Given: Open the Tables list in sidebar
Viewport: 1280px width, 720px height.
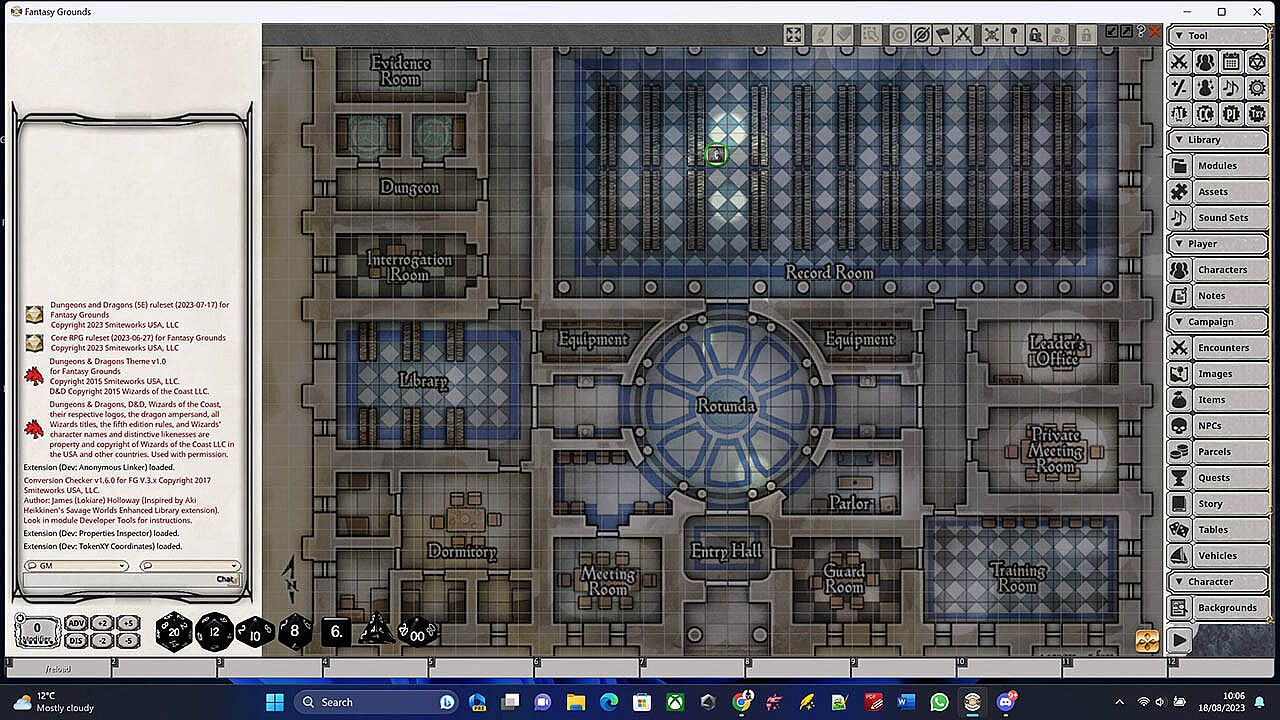Looking at the screenshot, I should pos(1218,530).
